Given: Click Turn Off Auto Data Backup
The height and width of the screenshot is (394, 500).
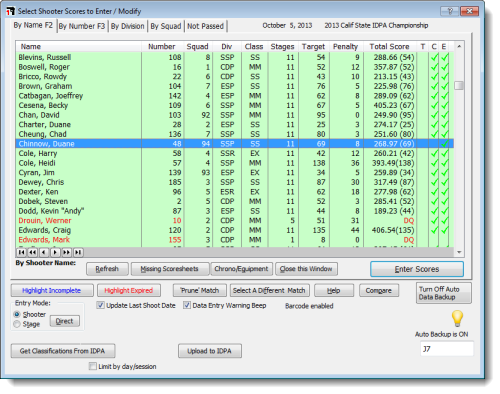Looking at the screenshot, I should tap(444, 293).
